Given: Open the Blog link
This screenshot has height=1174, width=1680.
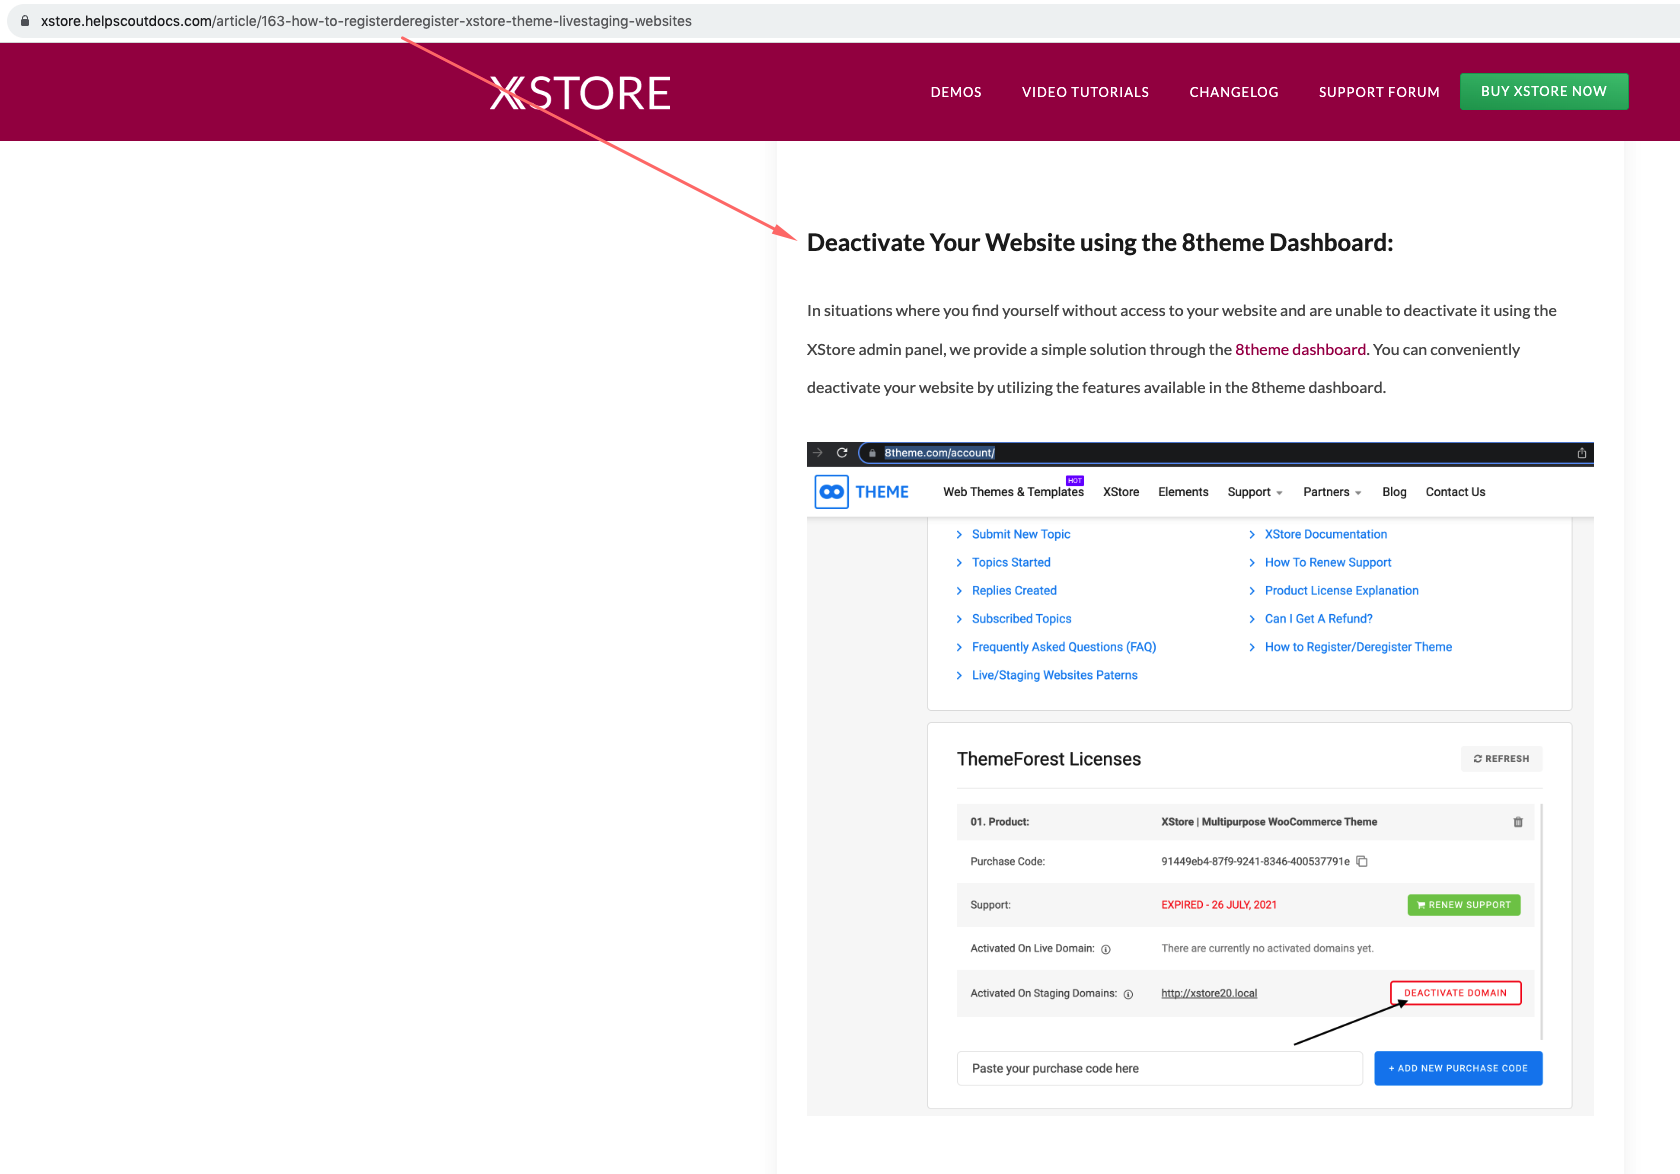Looking at the screenshot, I should [x=1394, y=492].
